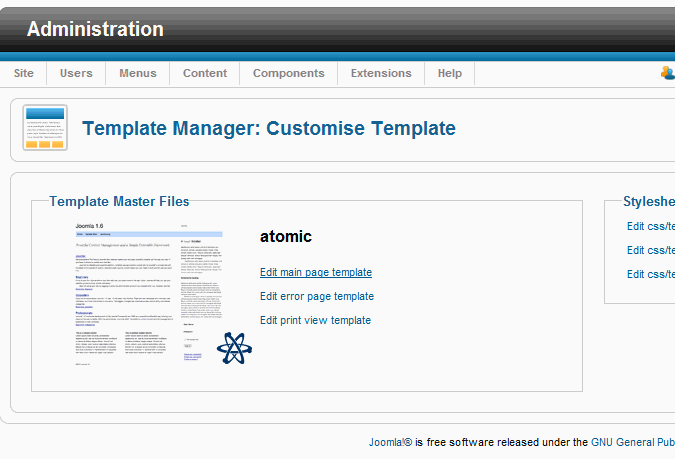Open the Users menu
Viewport: 675px width, 459px height.
tap(76, 73)
